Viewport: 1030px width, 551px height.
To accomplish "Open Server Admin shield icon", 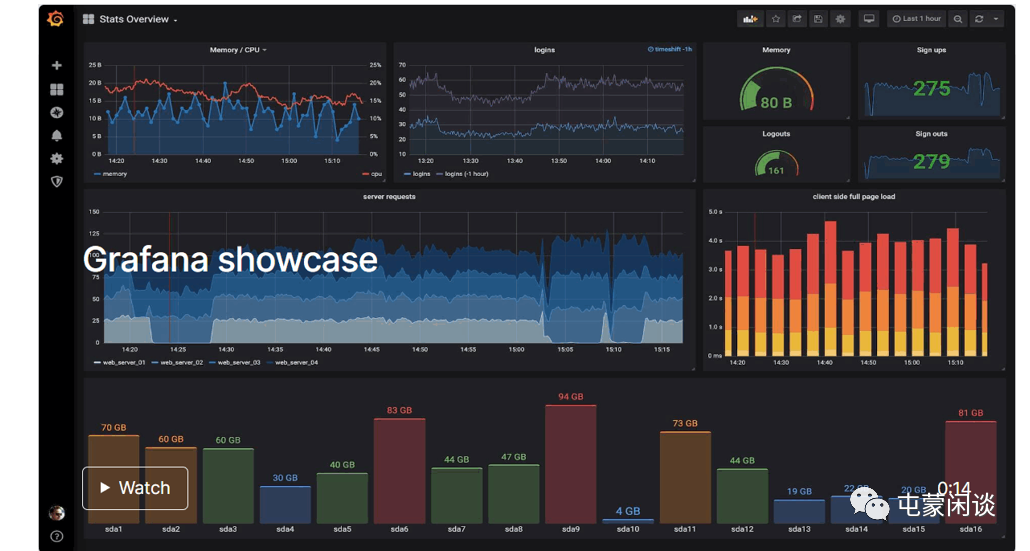I will 57,181.
